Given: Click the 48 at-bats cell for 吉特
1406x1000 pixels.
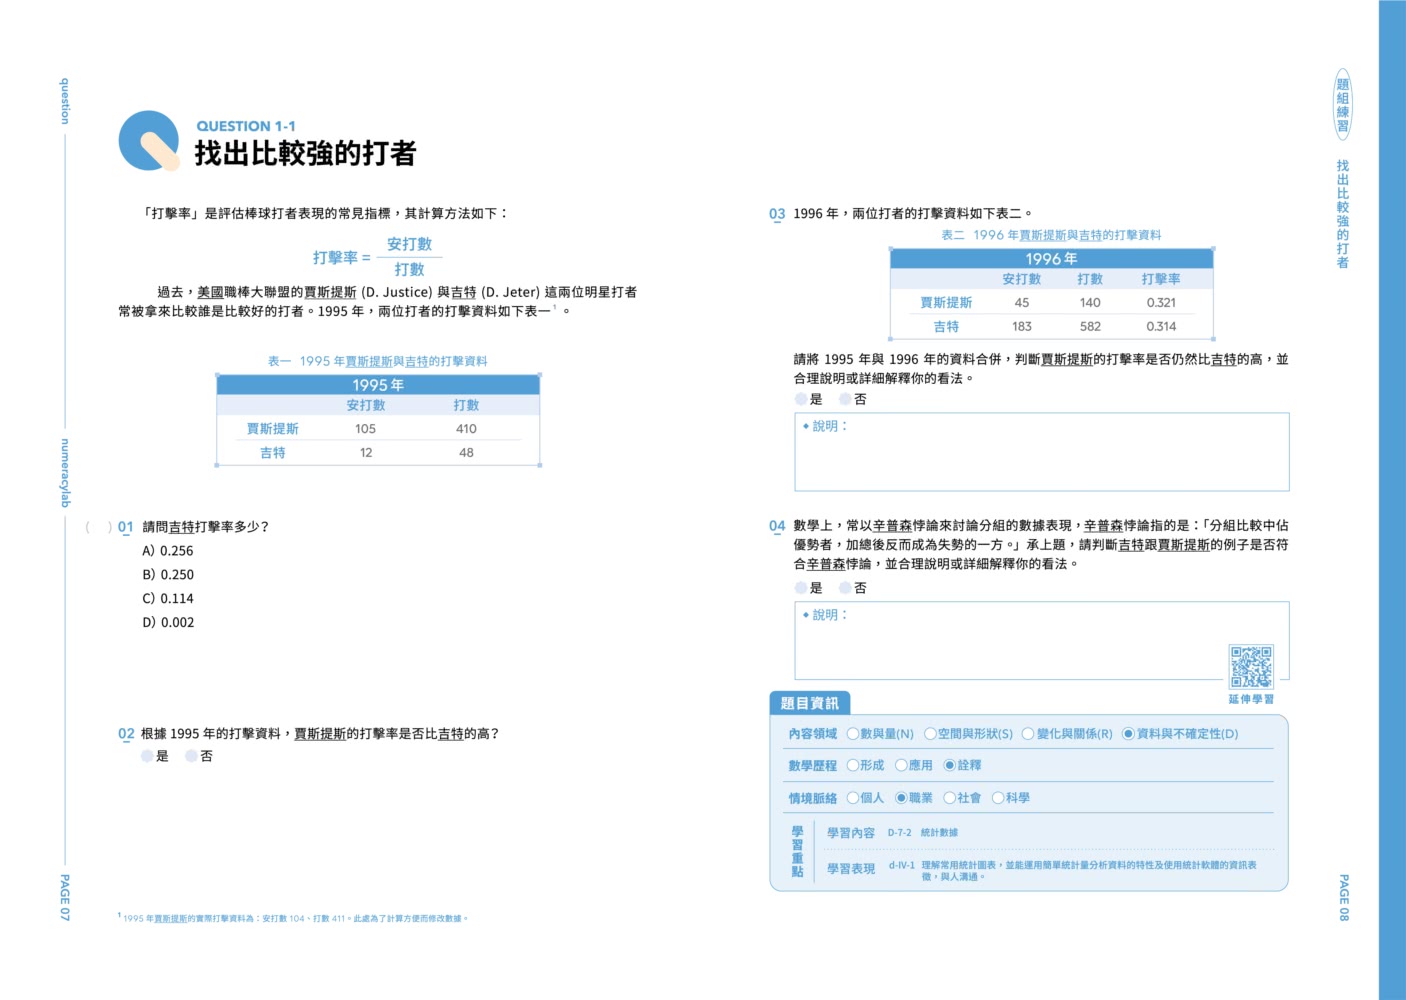Looking at the screenshot, I should 466,453.
